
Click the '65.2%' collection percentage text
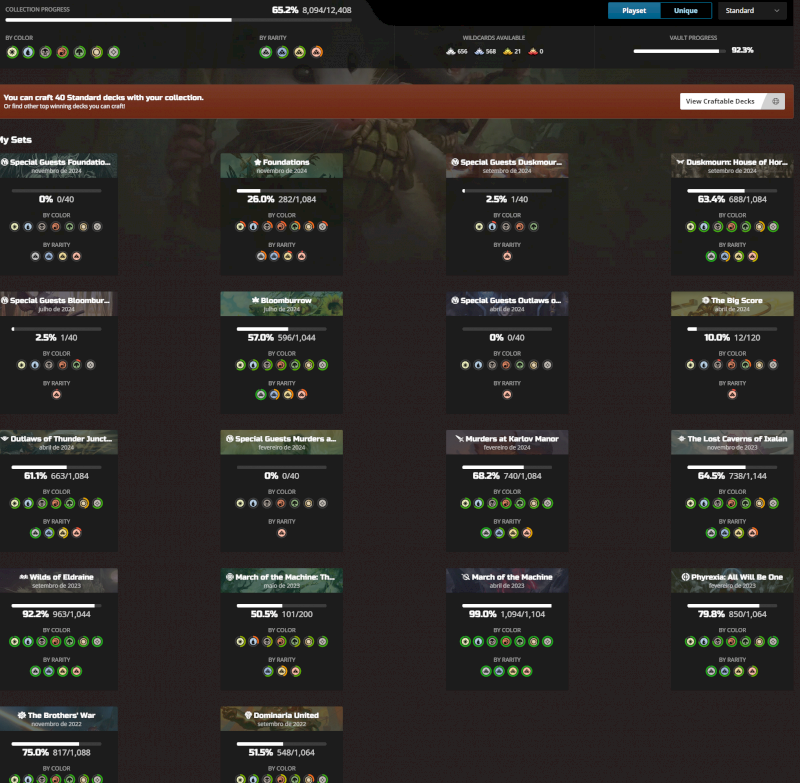click(x=285, y=10)
